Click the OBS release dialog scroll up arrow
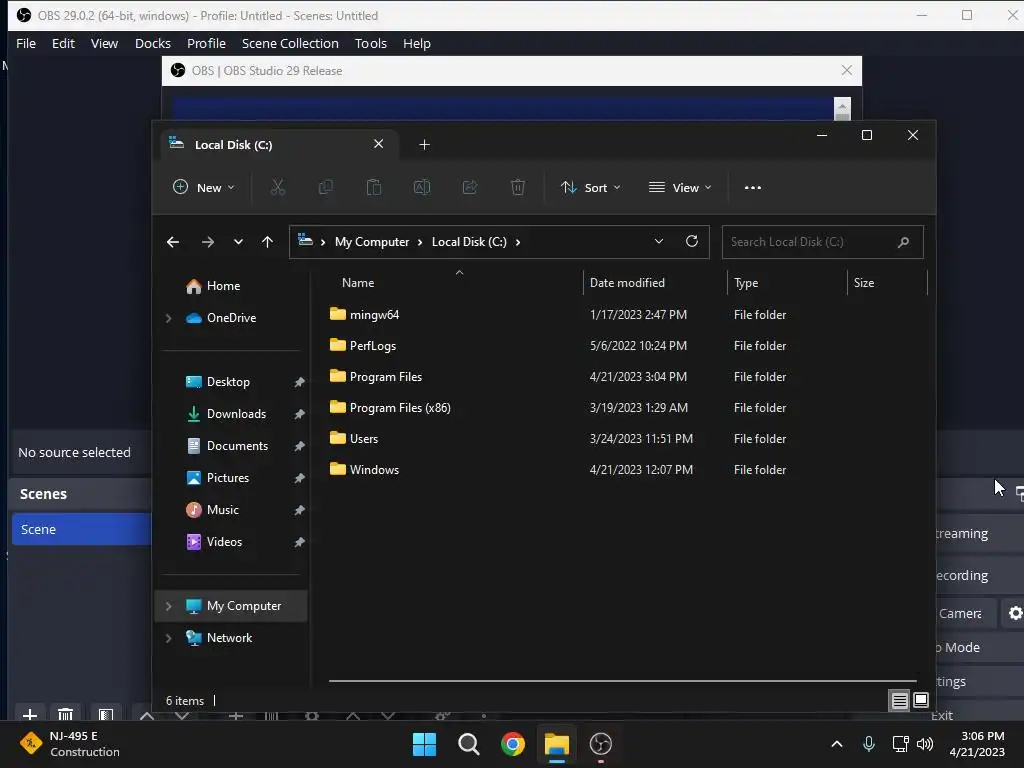The height and width of the screenshot is (768, 1024). pyautogui.click(x=842, y=106)
